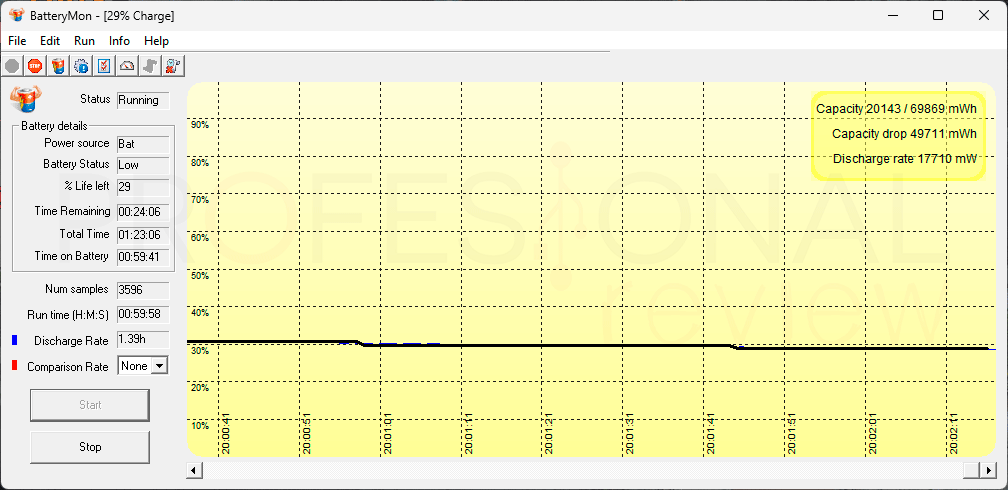Click the Battery Status field showing Low
1008x490 pixels.
(x=143, y=165)
